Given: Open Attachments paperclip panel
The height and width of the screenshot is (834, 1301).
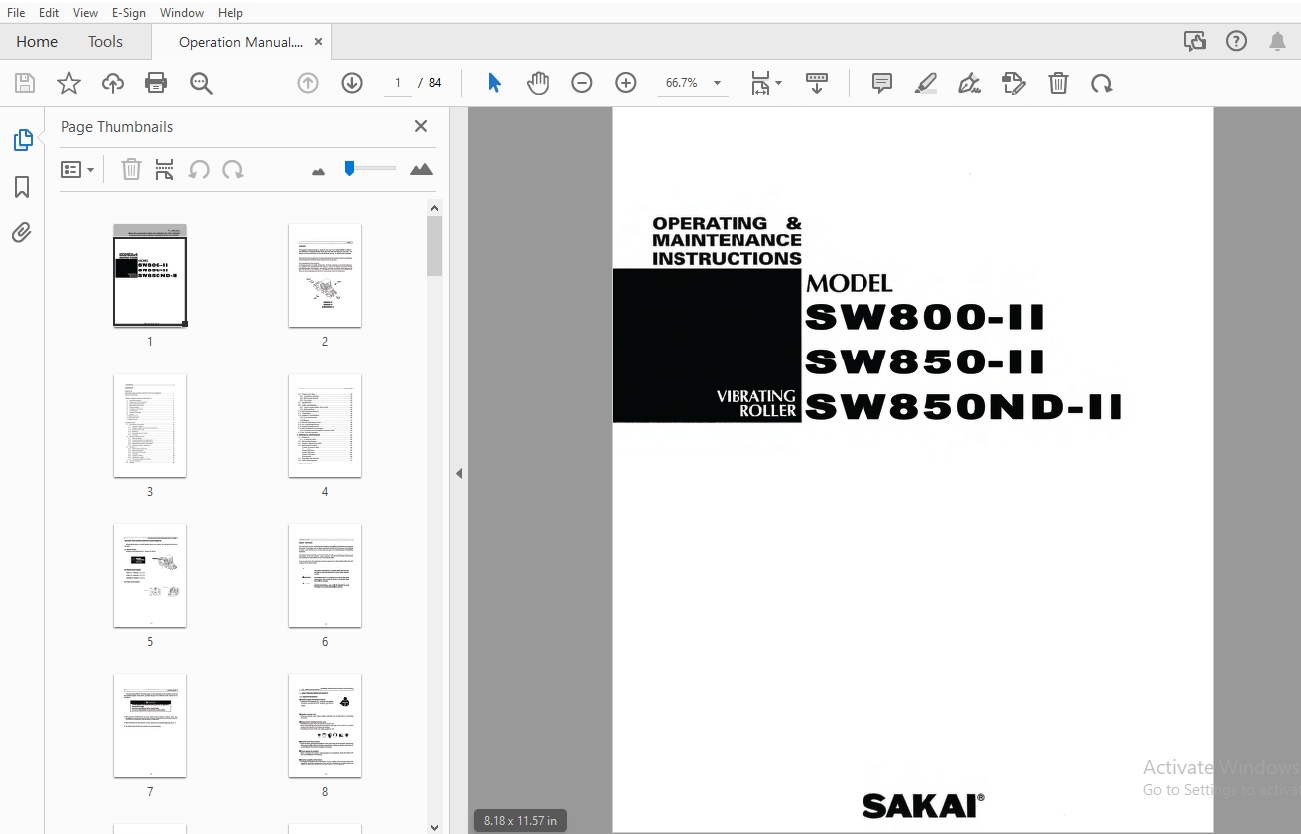Looking at the screenshot, I should [22, 233].
